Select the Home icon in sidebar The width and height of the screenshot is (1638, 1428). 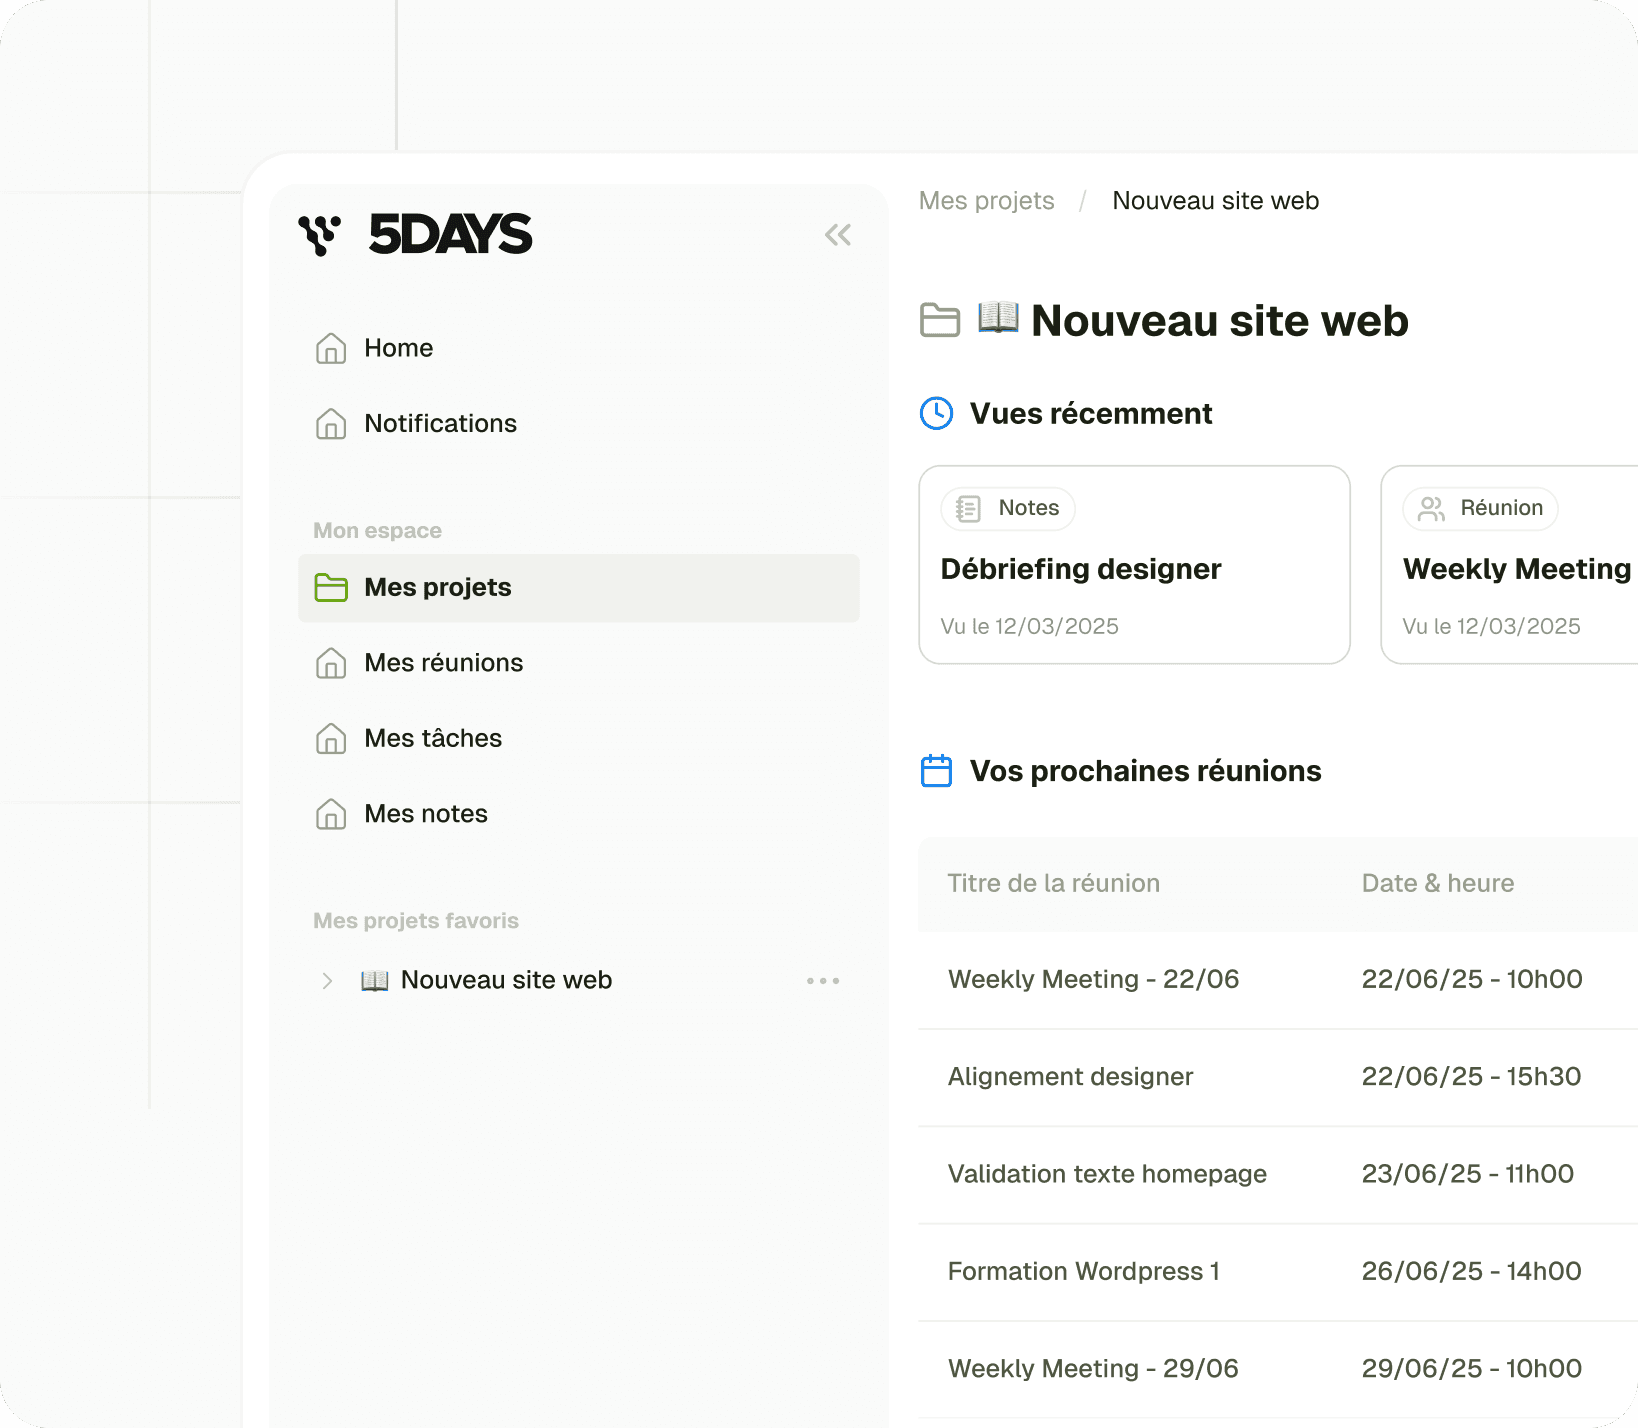pyautogui.click(x=331, y=348)
